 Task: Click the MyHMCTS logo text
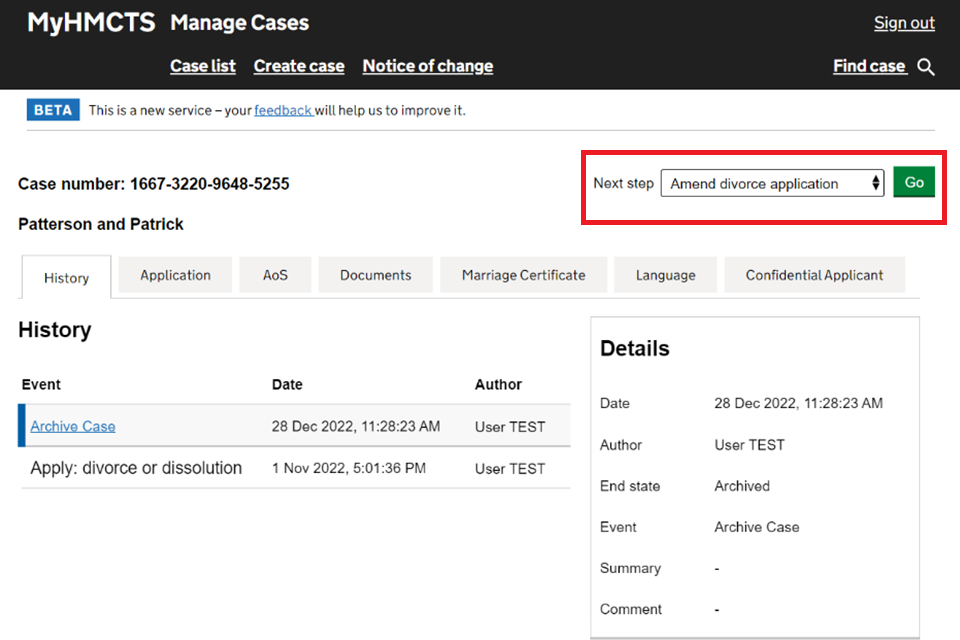(91, 23)
